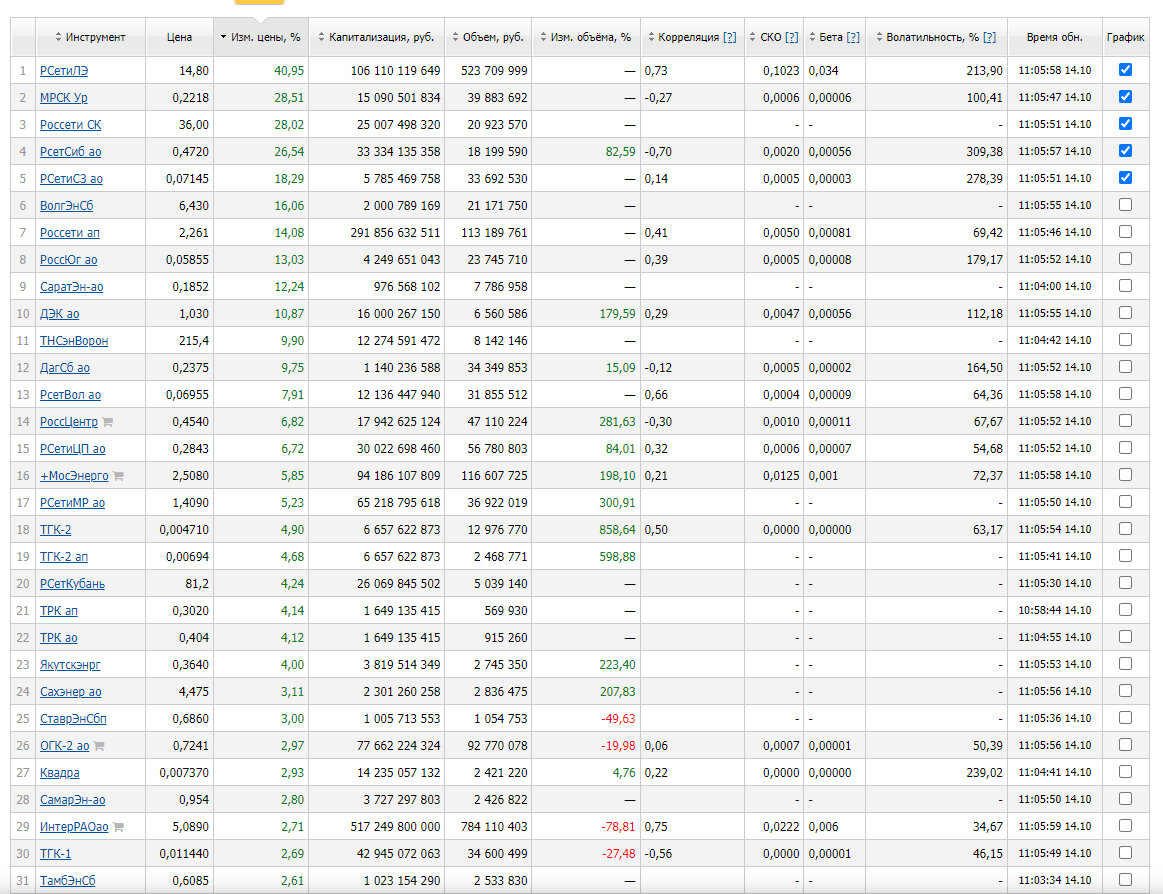Sort the table by Капитализация, руб.
The image size is (1163, 894).
click(376, 37)
